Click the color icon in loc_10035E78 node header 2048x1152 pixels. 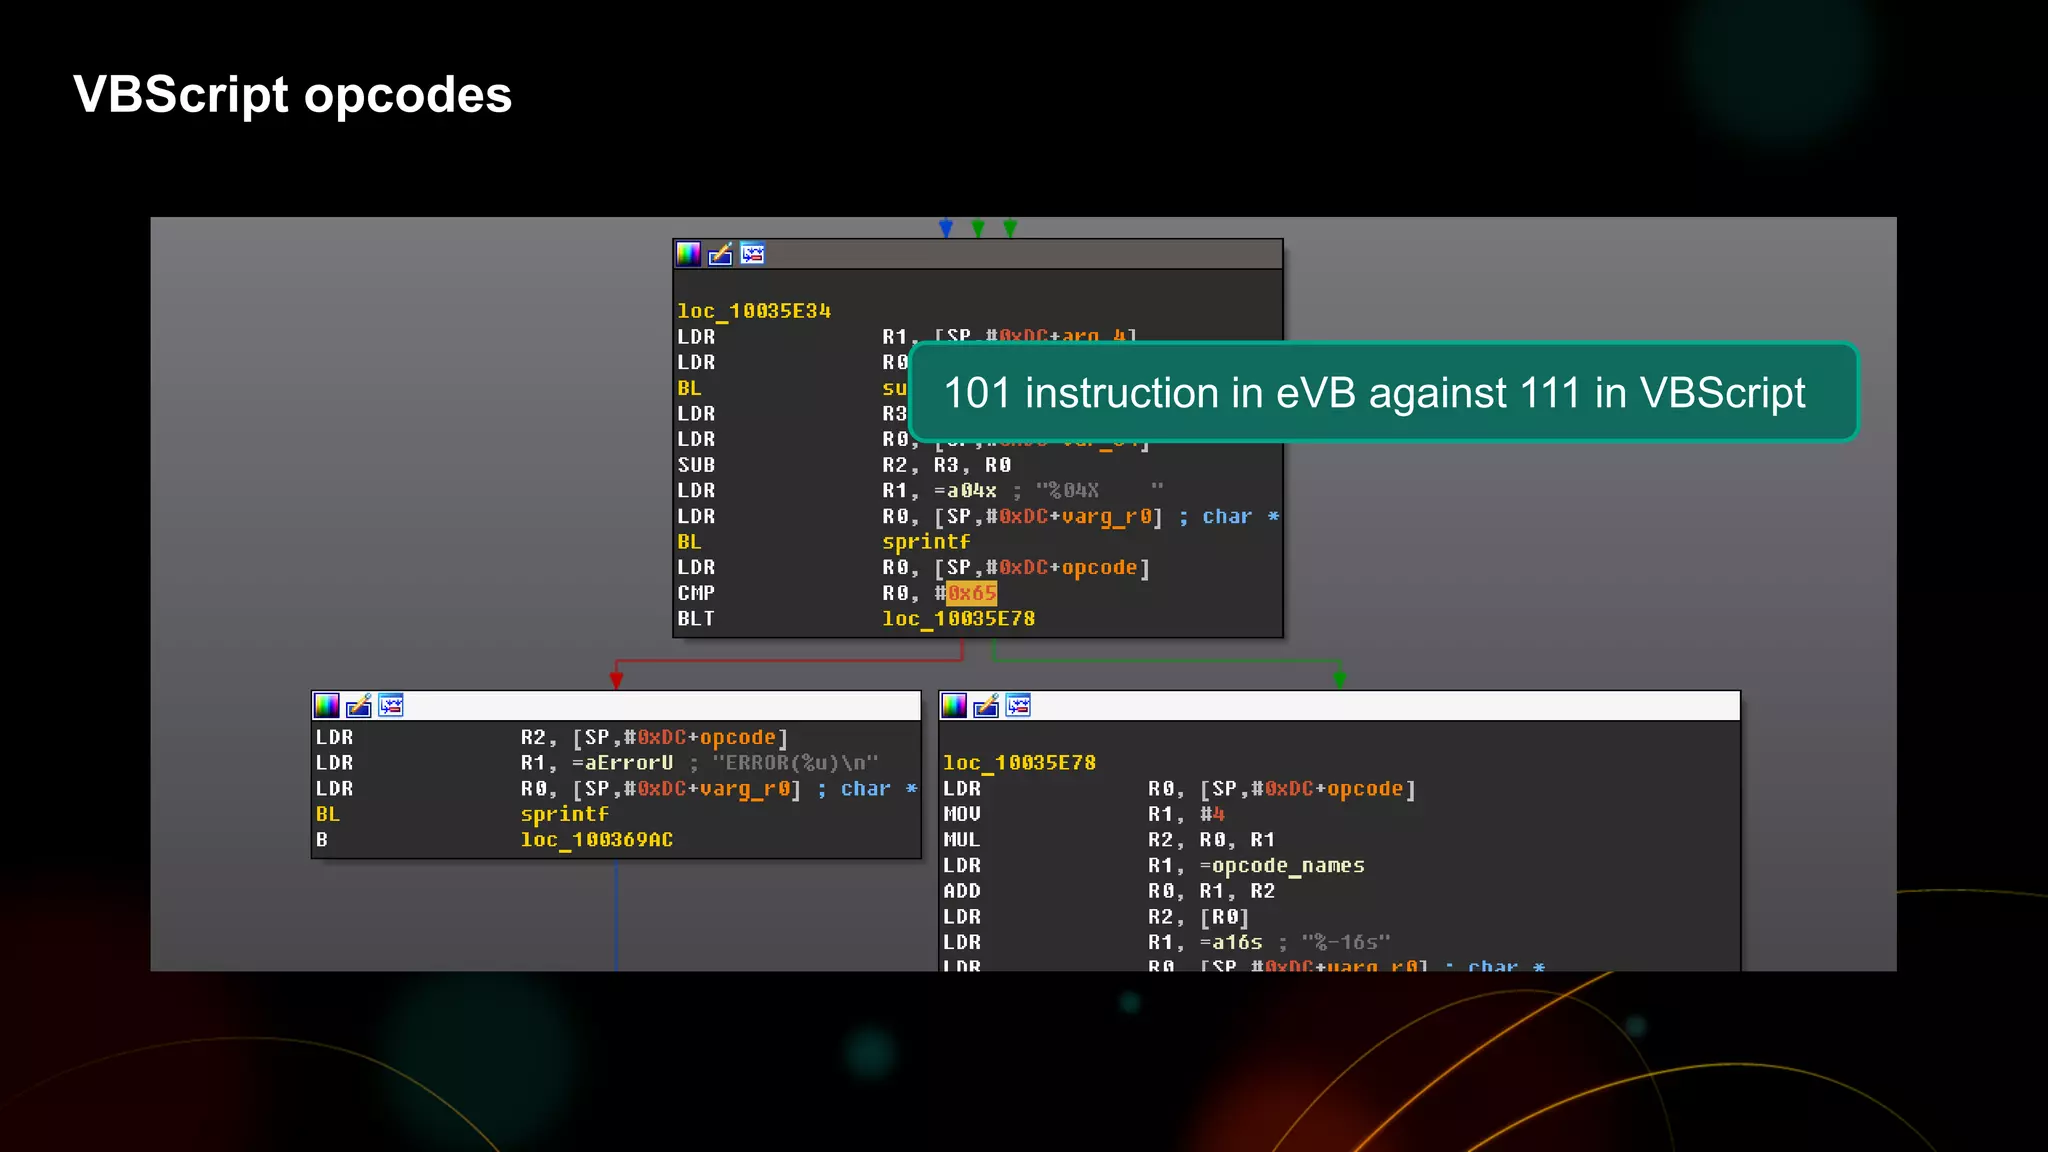point(954,706)
